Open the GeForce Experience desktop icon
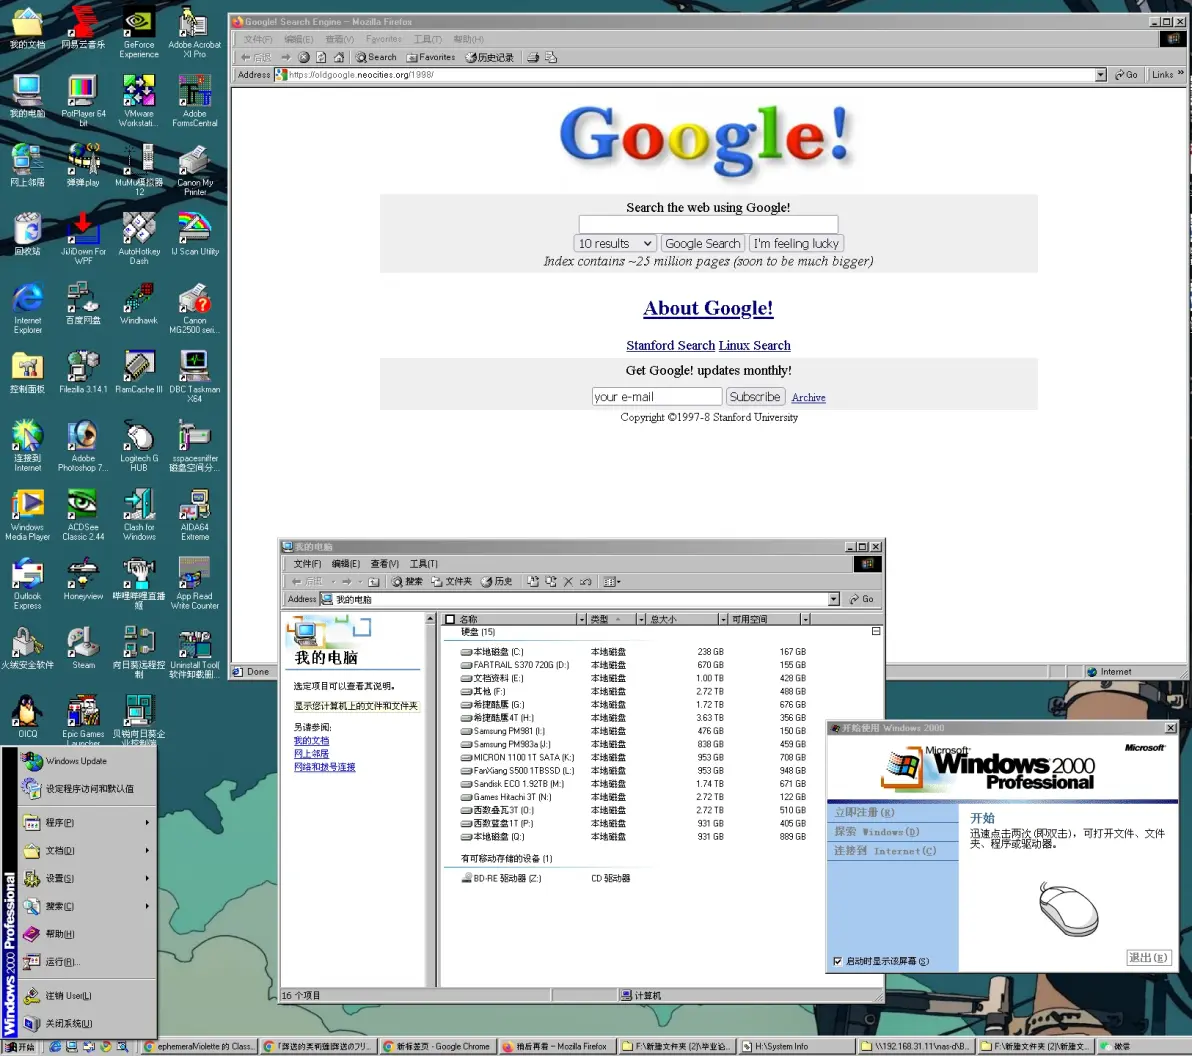 (138, 33)
